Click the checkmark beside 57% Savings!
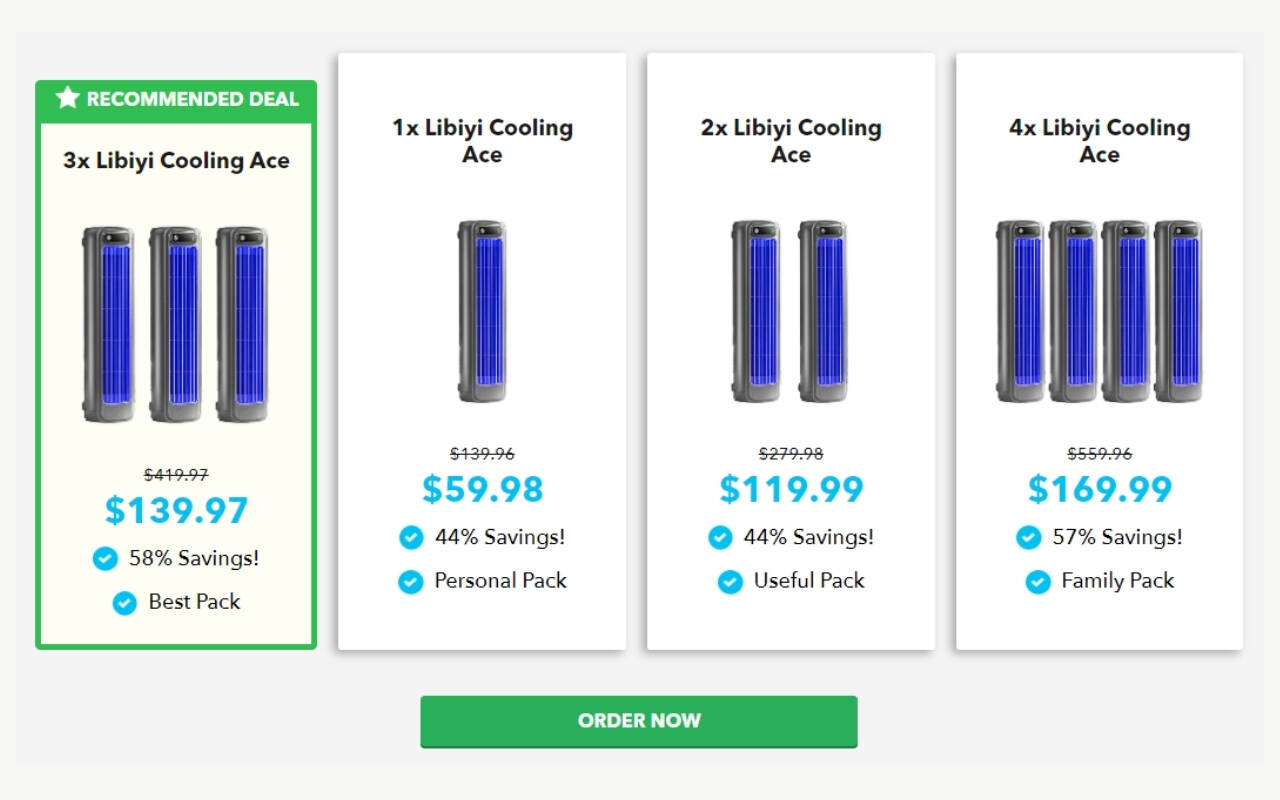This screenshot has height=800, width=1280. pos(1028,537)
